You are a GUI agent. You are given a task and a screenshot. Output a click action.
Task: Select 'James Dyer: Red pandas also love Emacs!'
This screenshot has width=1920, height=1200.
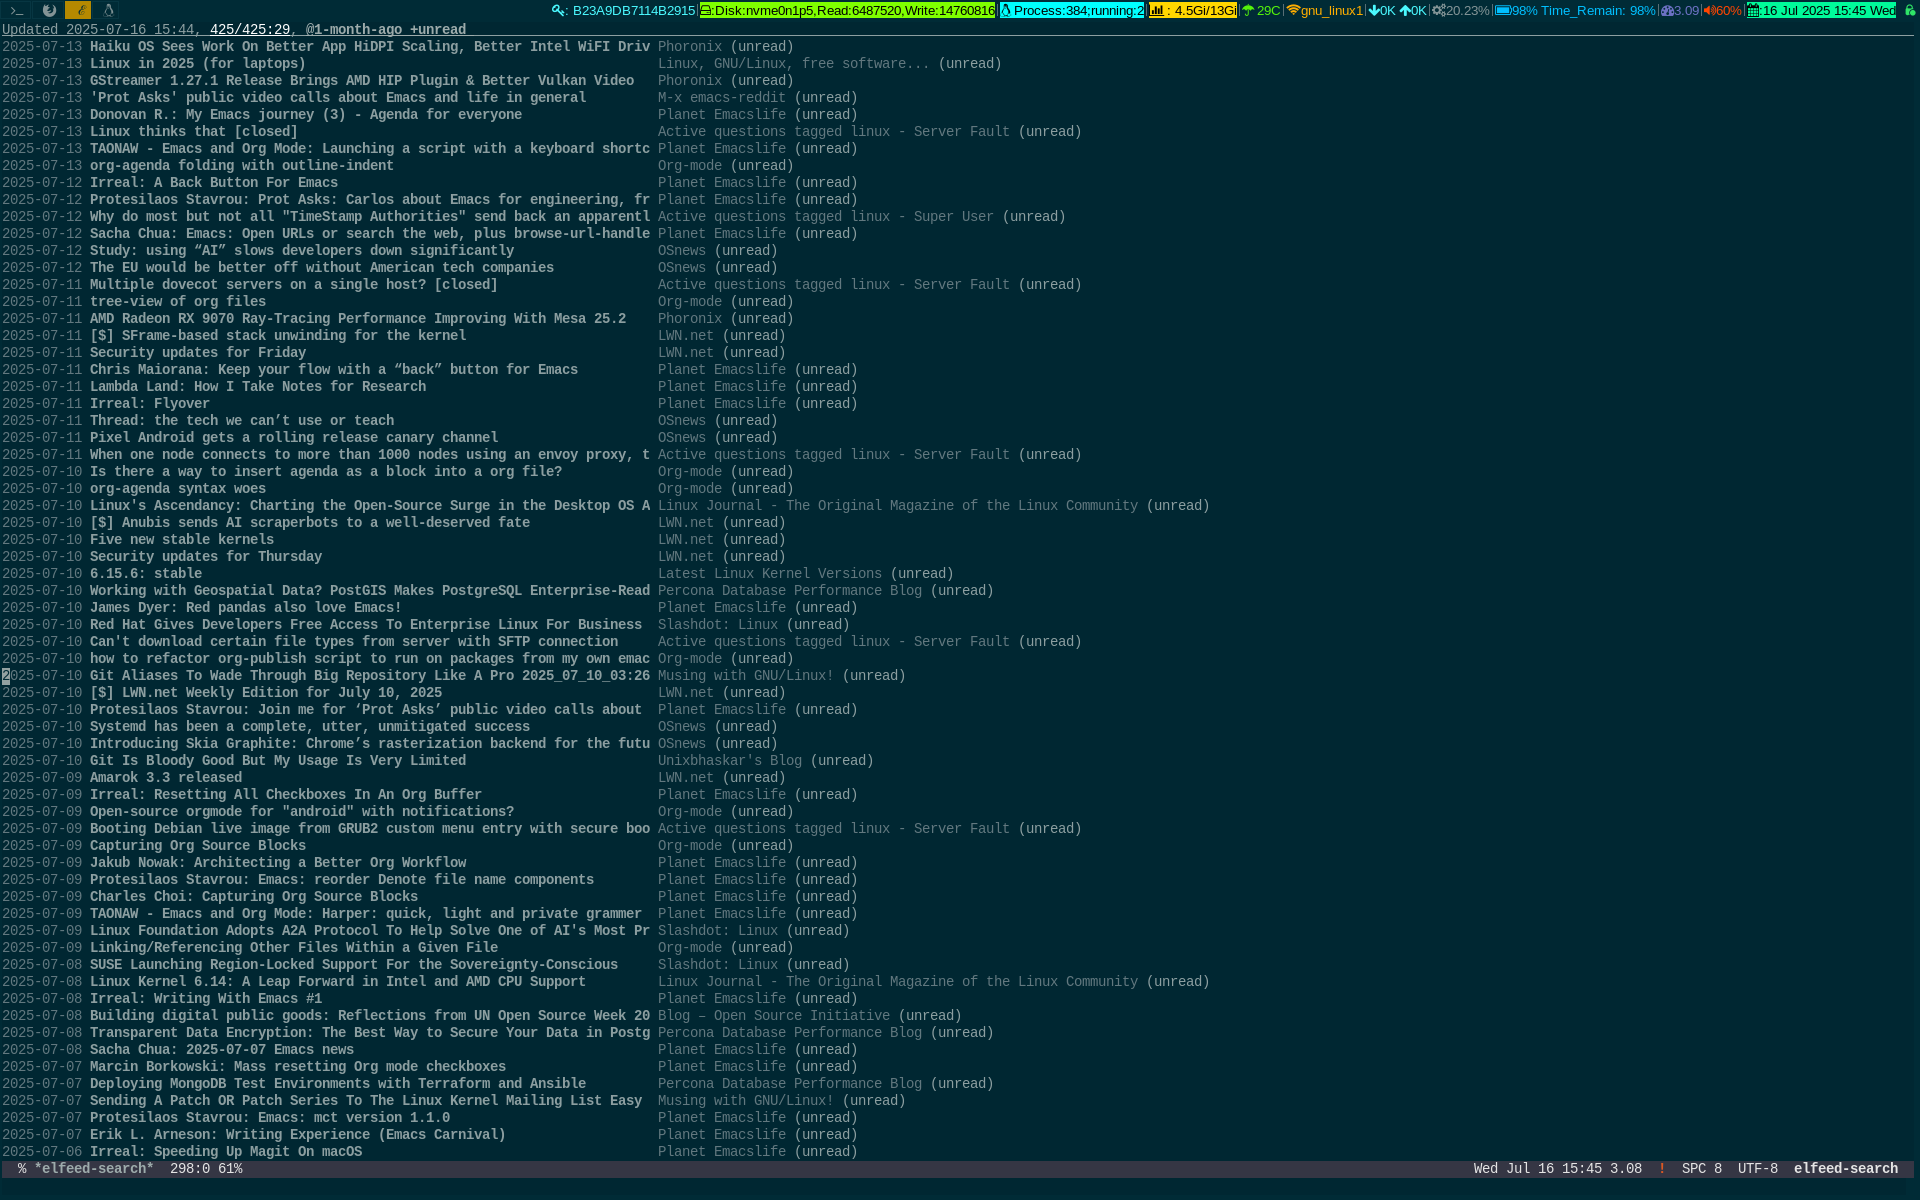point(246,608)
